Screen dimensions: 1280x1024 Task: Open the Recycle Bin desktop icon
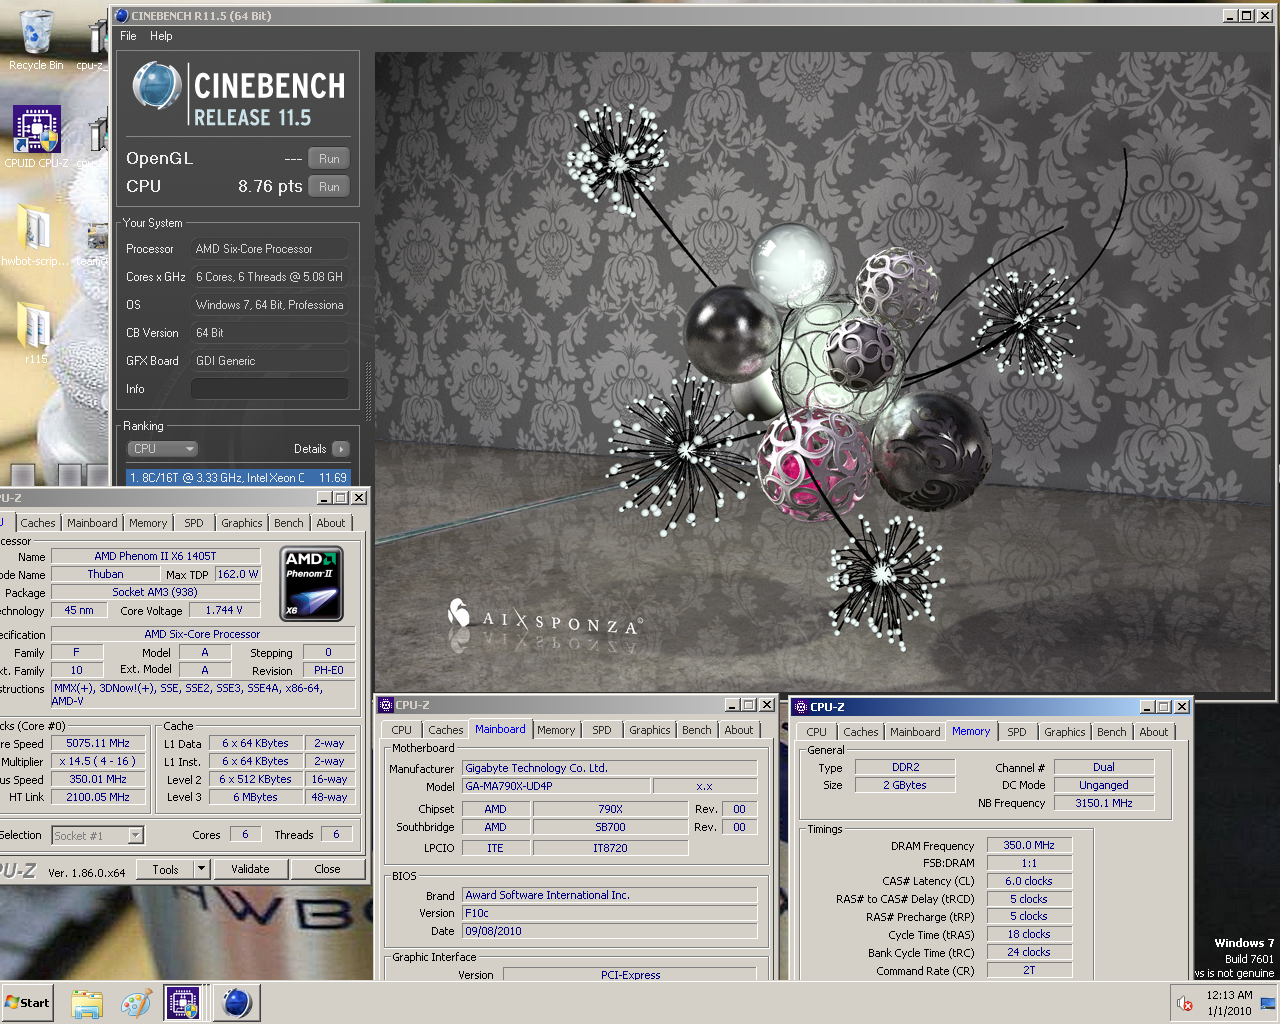[36, 40]
